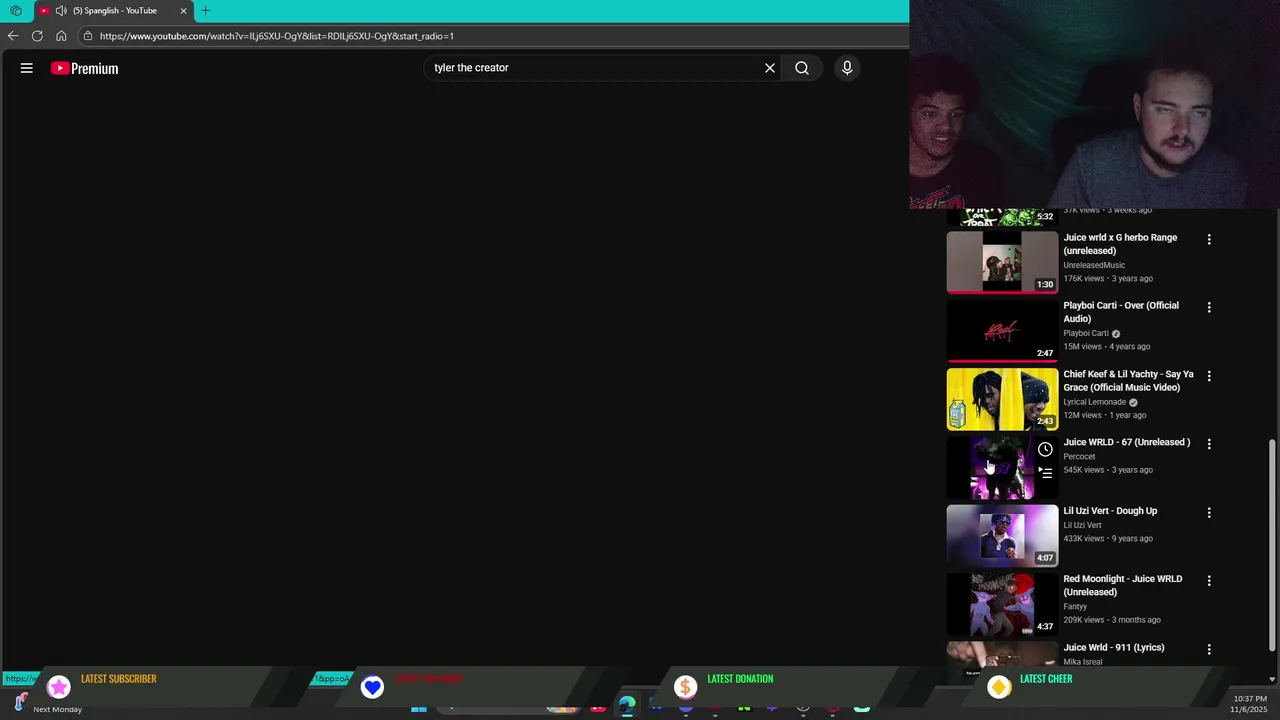The image size is (1280, 720).
Task: Open title Playboi Carti - Over (Official Audio)
Action: tap(1121, 312)
